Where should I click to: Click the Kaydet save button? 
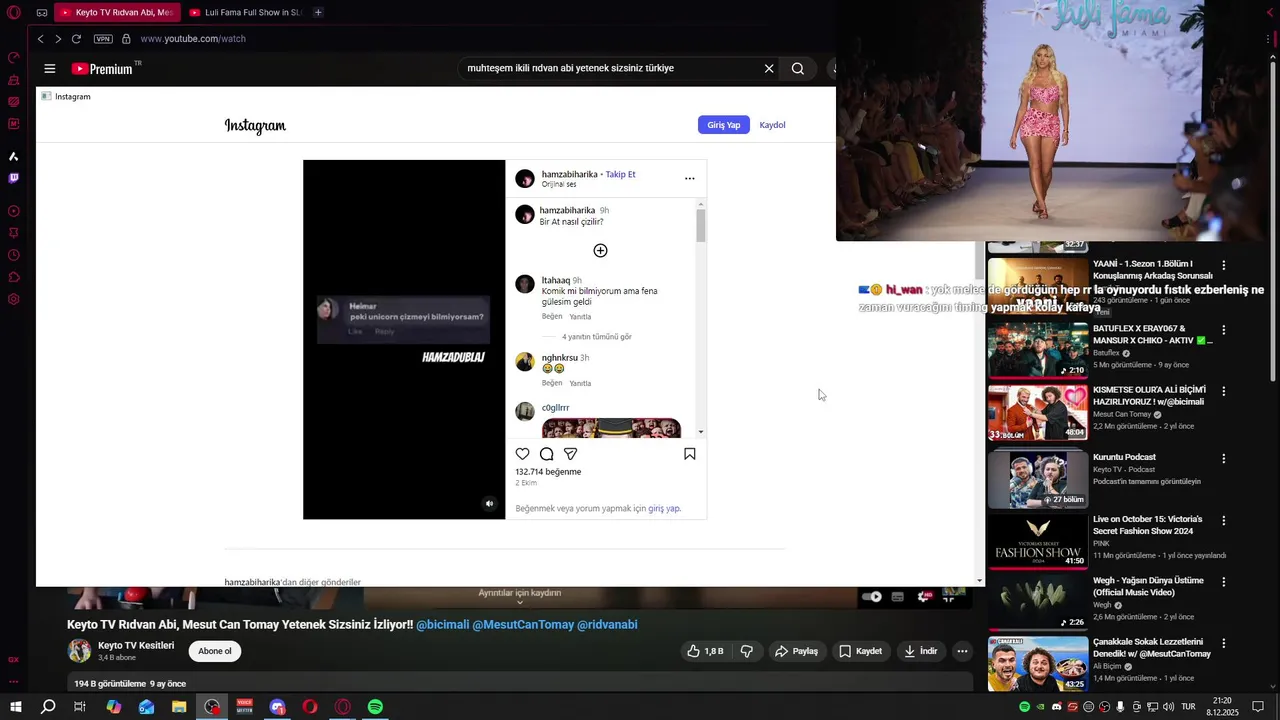[x=861, y=651]
